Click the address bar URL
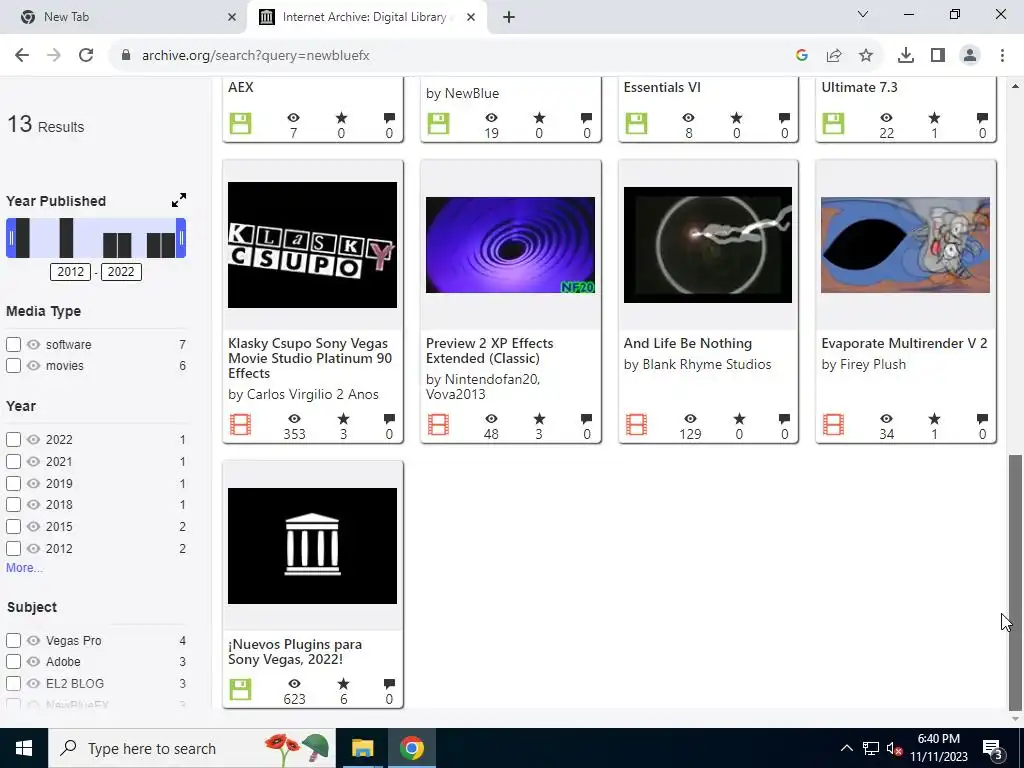This screenshot has width=1024, height=768. [256, 56]
